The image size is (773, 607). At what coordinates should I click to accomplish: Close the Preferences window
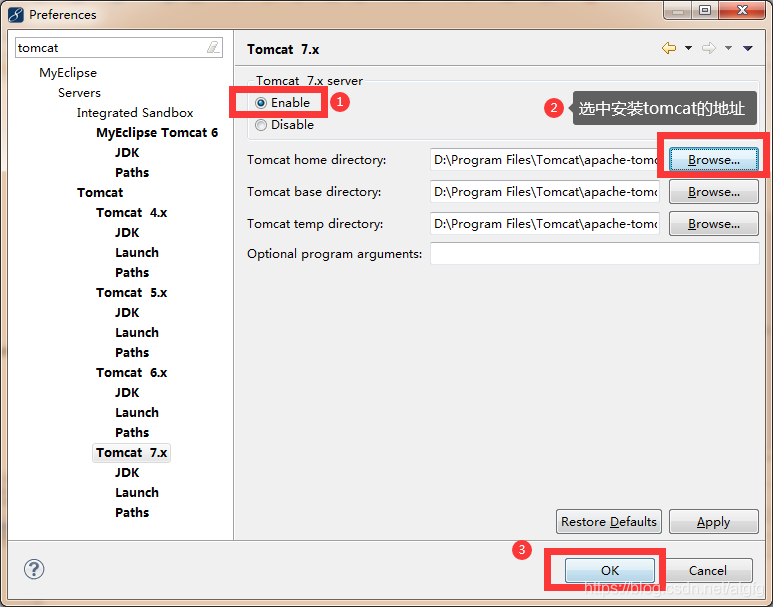tap(742, 10)
